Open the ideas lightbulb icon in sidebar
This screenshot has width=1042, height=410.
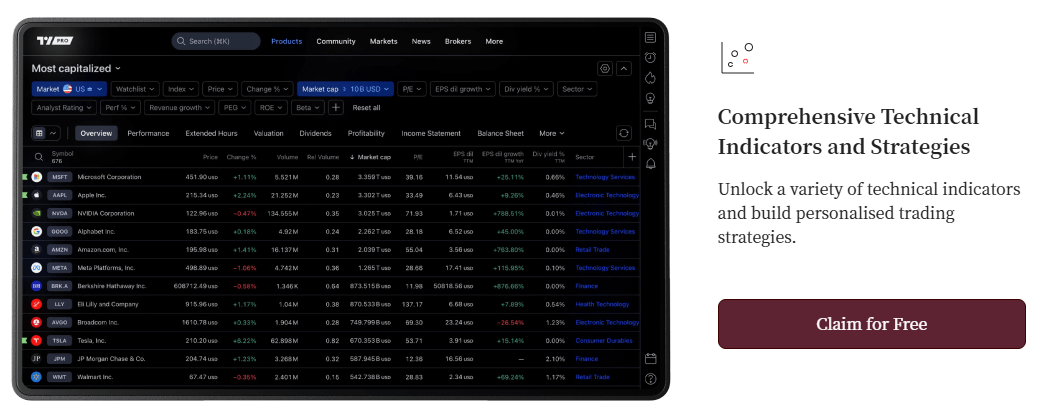[x=651, y=98]
